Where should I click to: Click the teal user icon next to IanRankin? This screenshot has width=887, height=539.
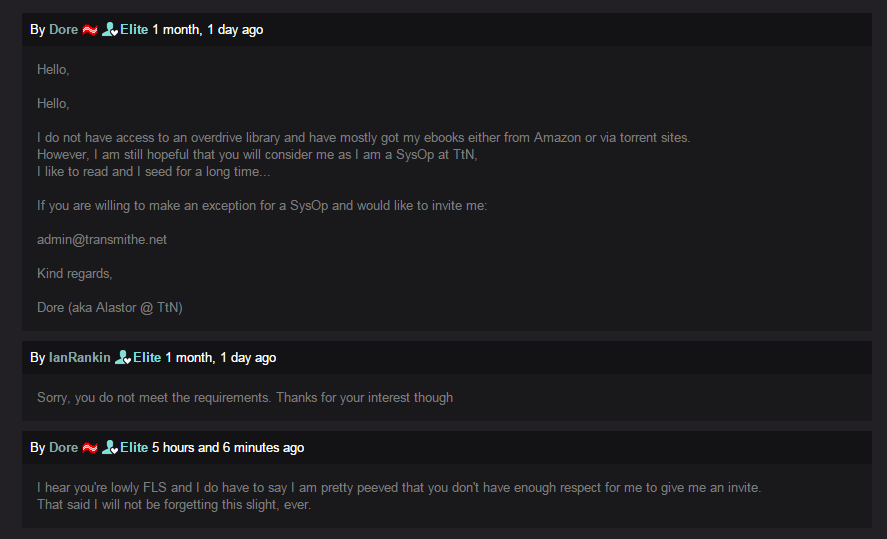[x=123, y=358]
